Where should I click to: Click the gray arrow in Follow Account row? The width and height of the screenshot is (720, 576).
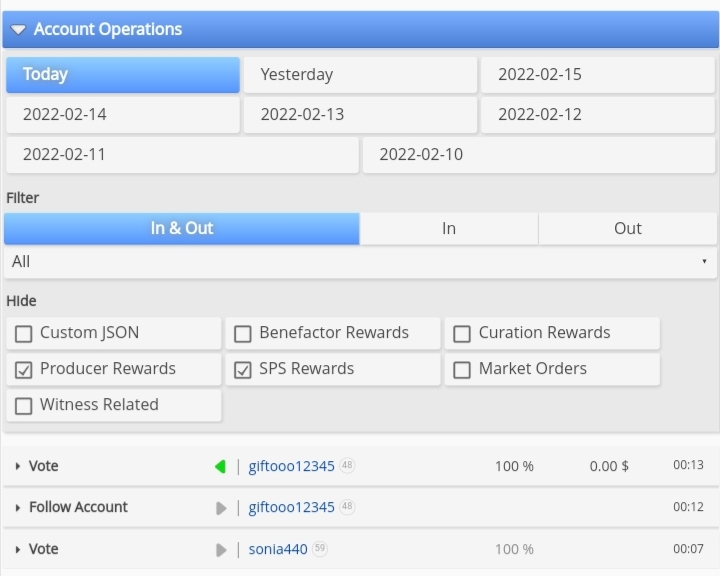[221, 508]
